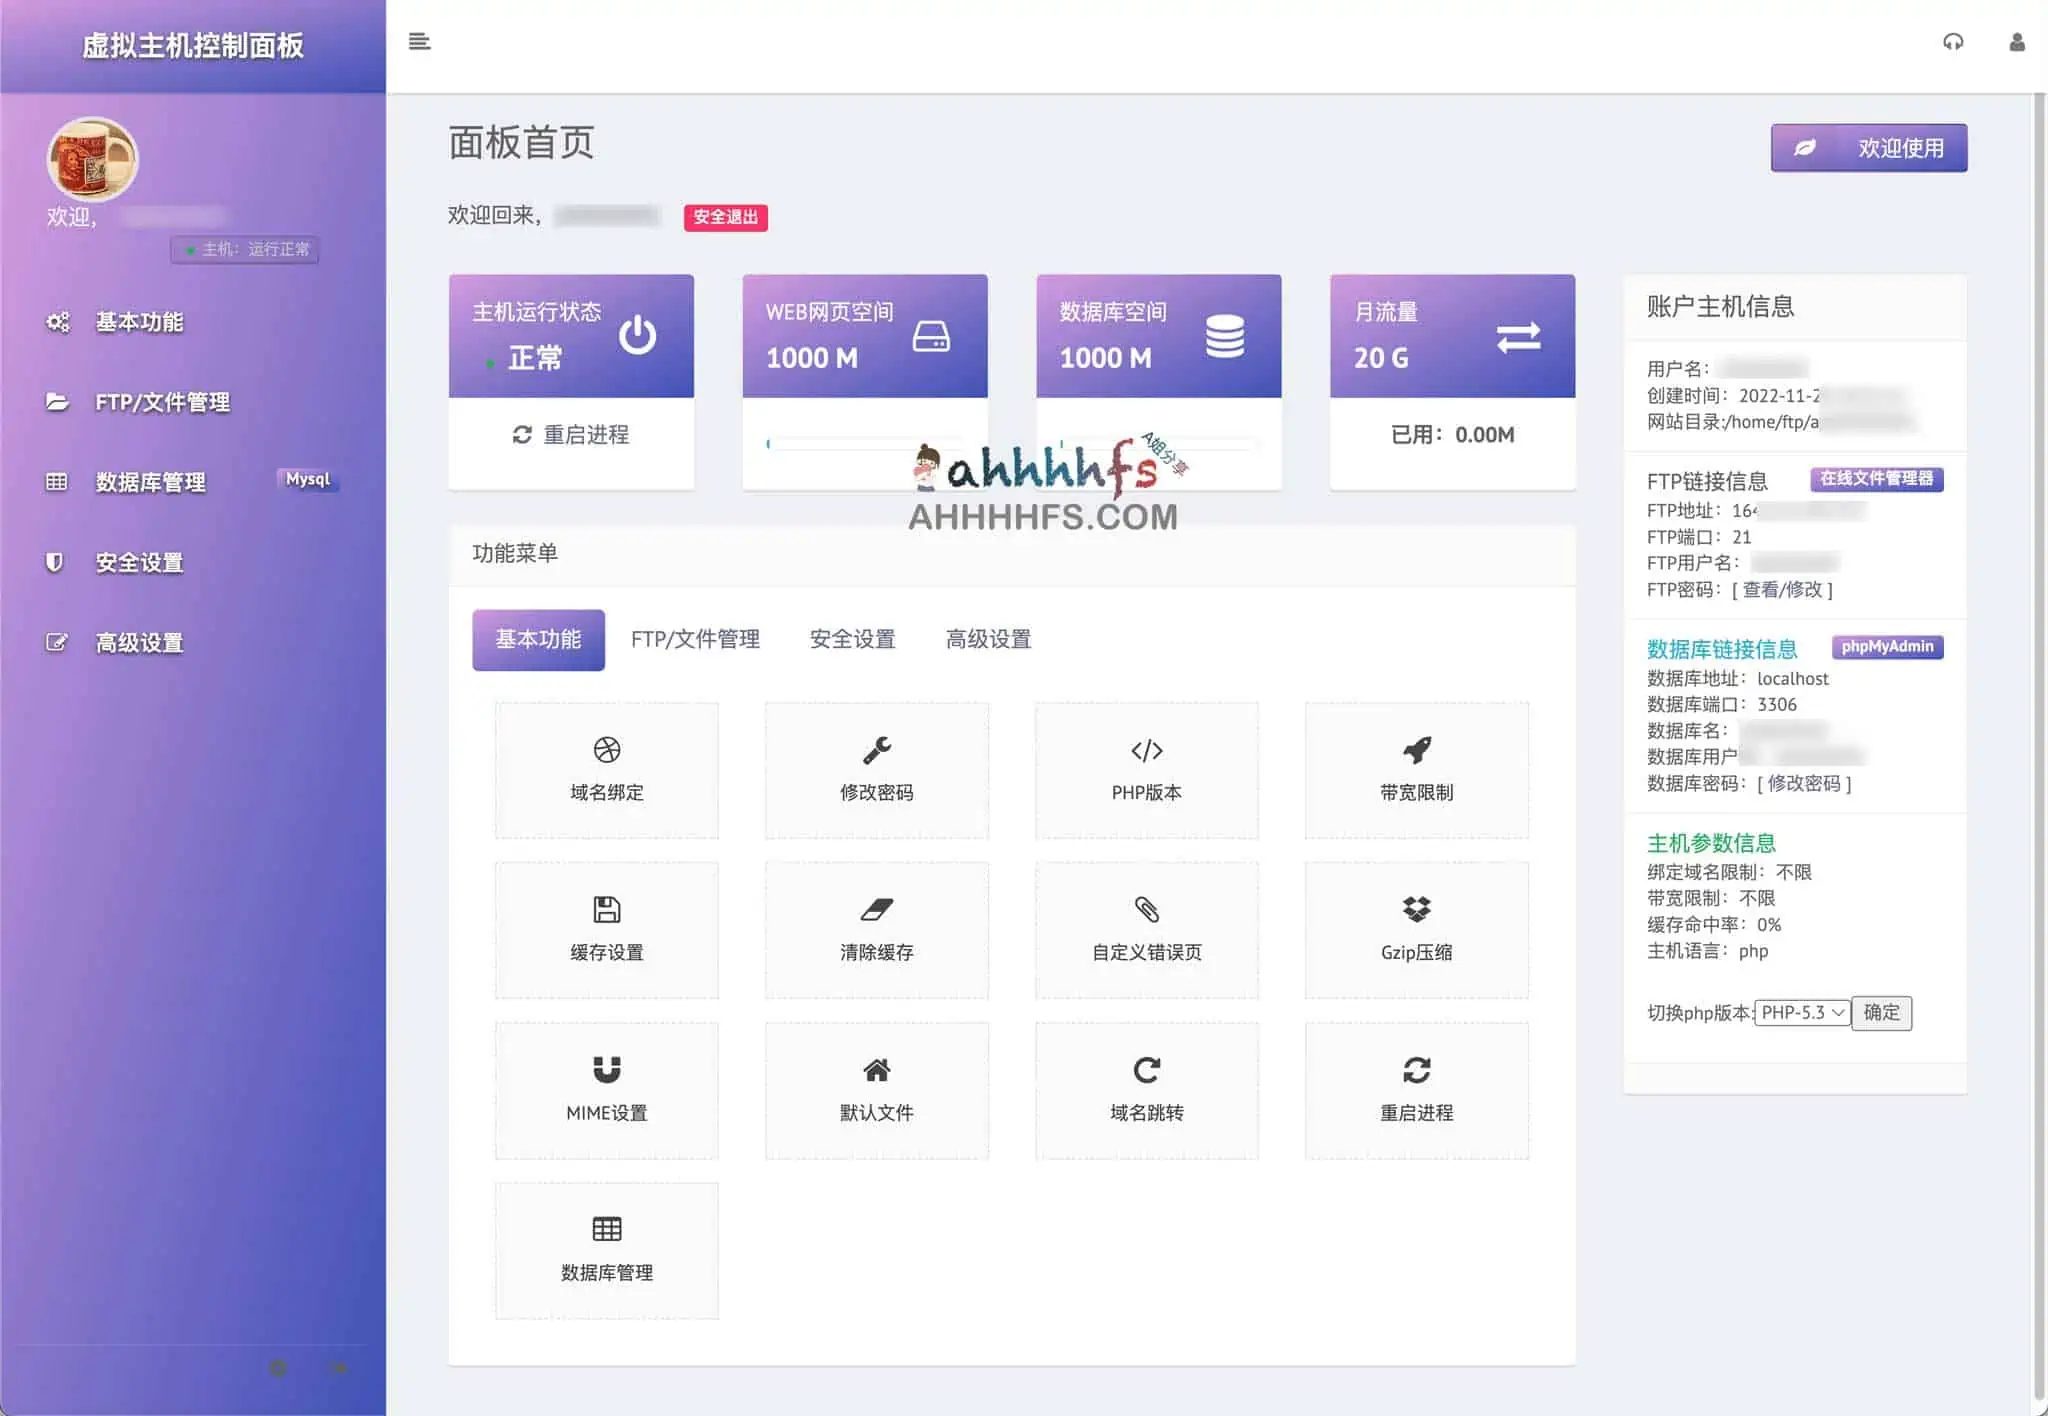Click the headset support icon
This screenshot has height=1416, width=2048.
(1952, 41)
